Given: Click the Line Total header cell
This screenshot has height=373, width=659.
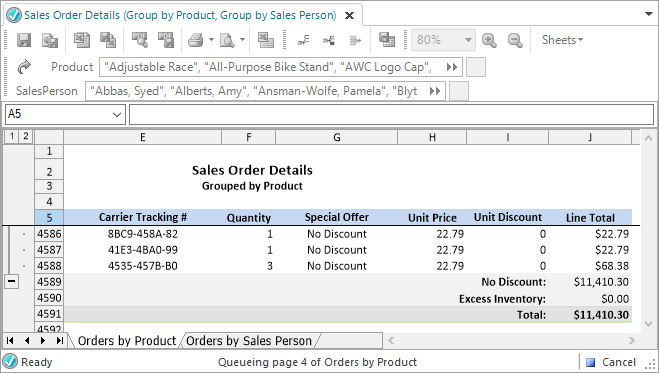Looking at the screenshot, I should coord(590,218).
